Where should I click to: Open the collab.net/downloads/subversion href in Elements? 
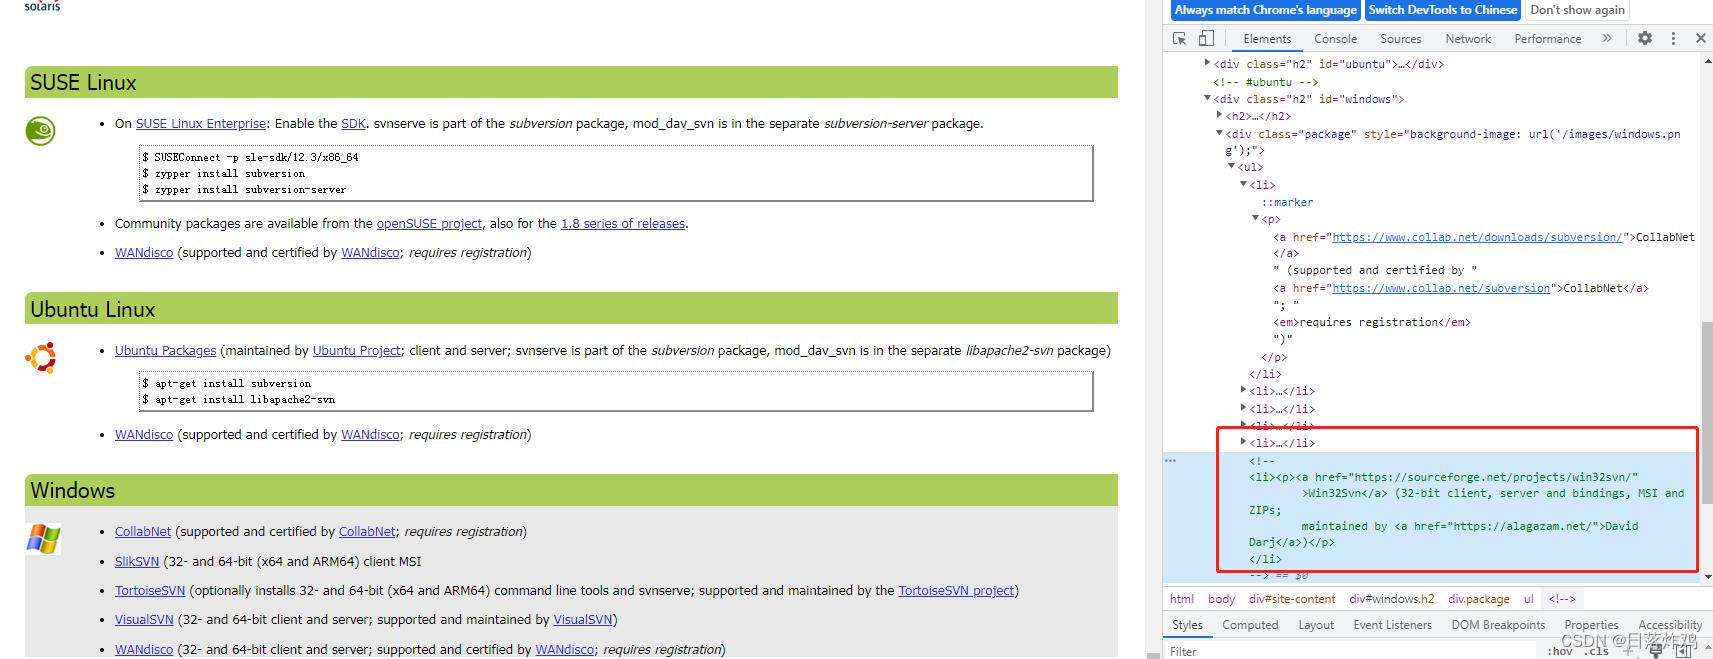coord(1476,237)
